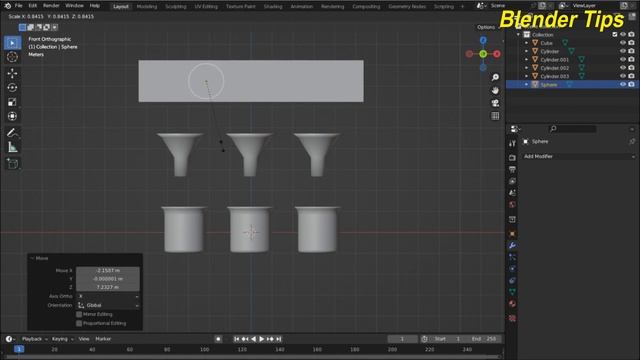This screenshot has height=360, width=640.
Task: Play the animation forward
Action: [262, 339]
